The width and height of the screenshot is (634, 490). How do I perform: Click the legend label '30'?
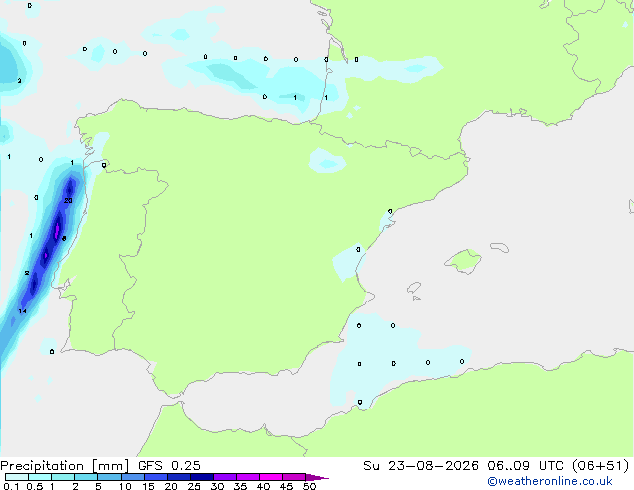(x=217, y=486)
